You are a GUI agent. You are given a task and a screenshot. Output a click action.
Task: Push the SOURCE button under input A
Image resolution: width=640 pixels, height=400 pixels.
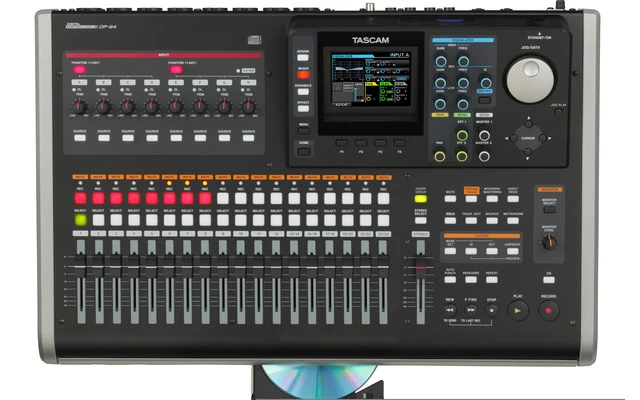pyautogui.click(x=80, y=138)
